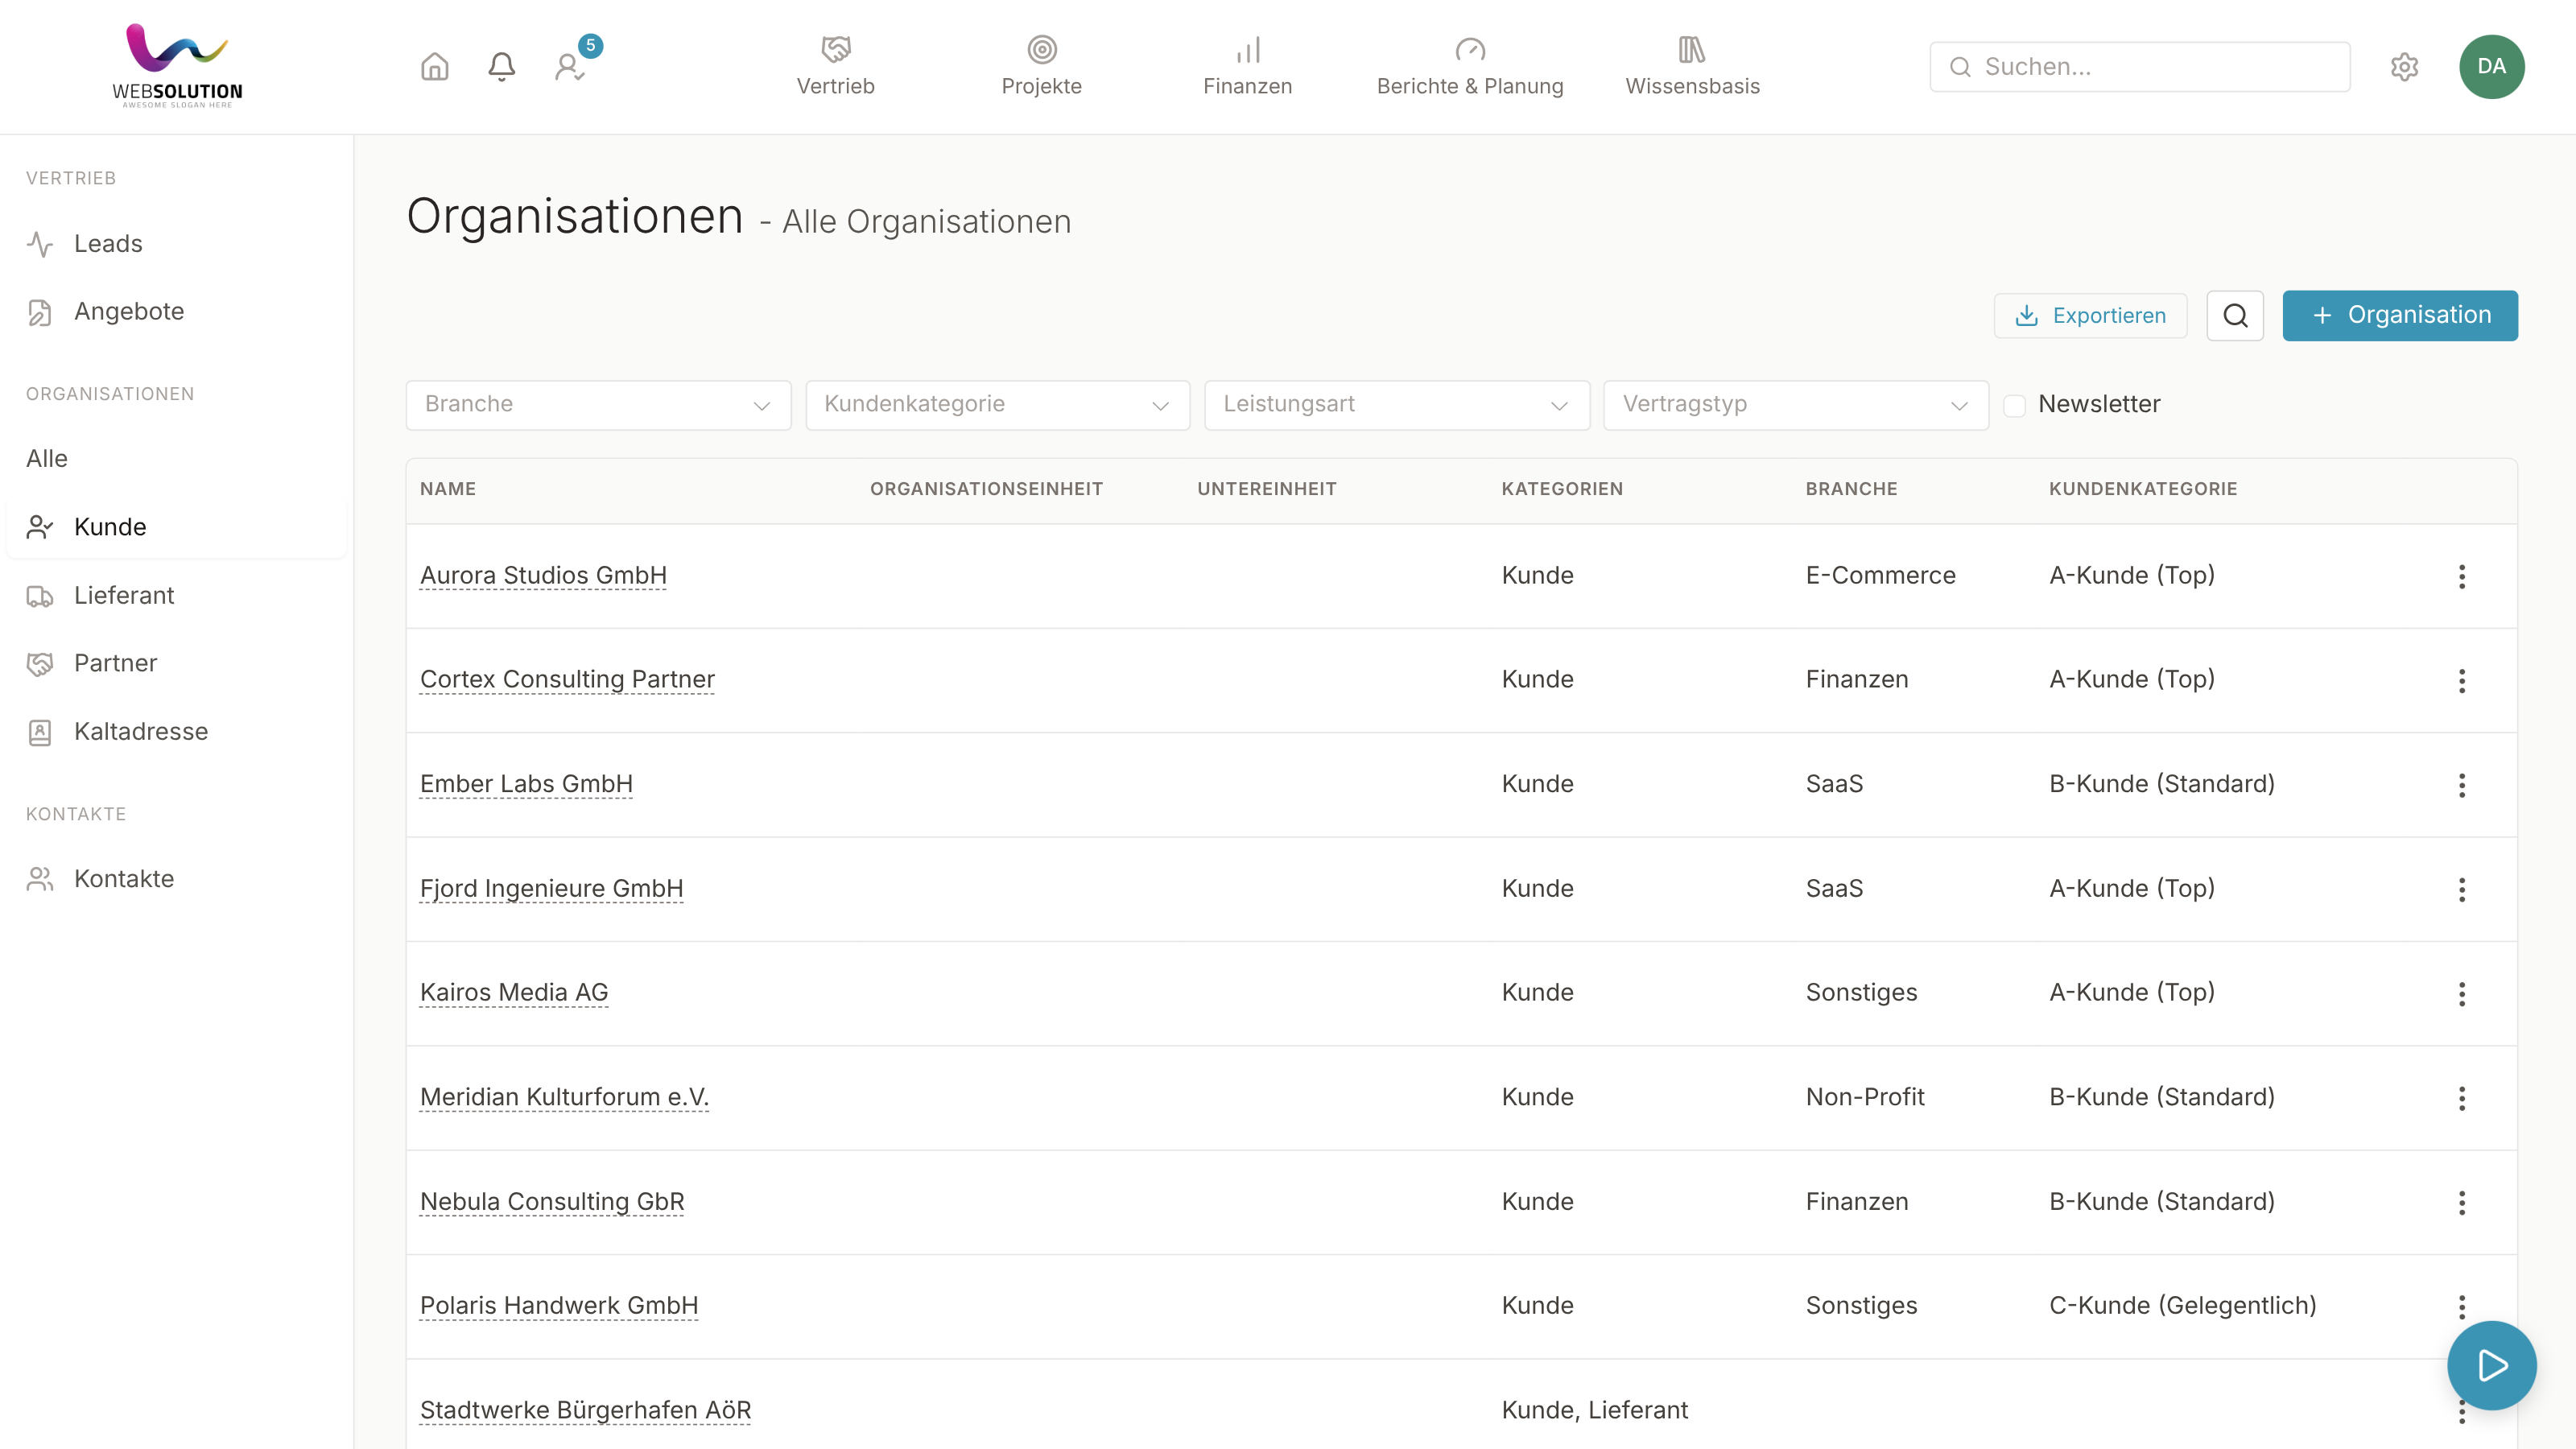Focus the Suchen search field
The height and width of the screenshot is (1449, 2576).
coord(2140,67)
